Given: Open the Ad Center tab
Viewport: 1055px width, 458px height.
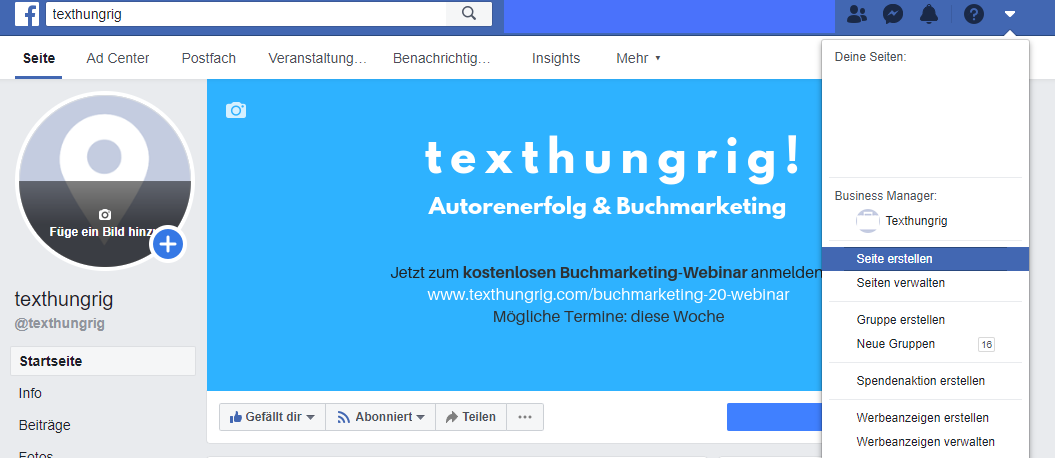Looking at the screenshot, I should (x=118, y=59).
